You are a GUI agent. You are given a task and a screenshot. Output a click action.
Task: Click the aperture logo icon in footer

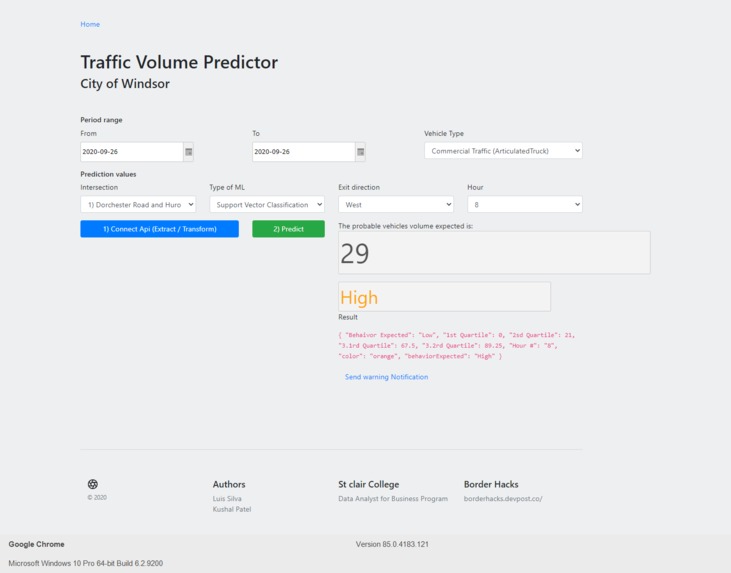93,484
